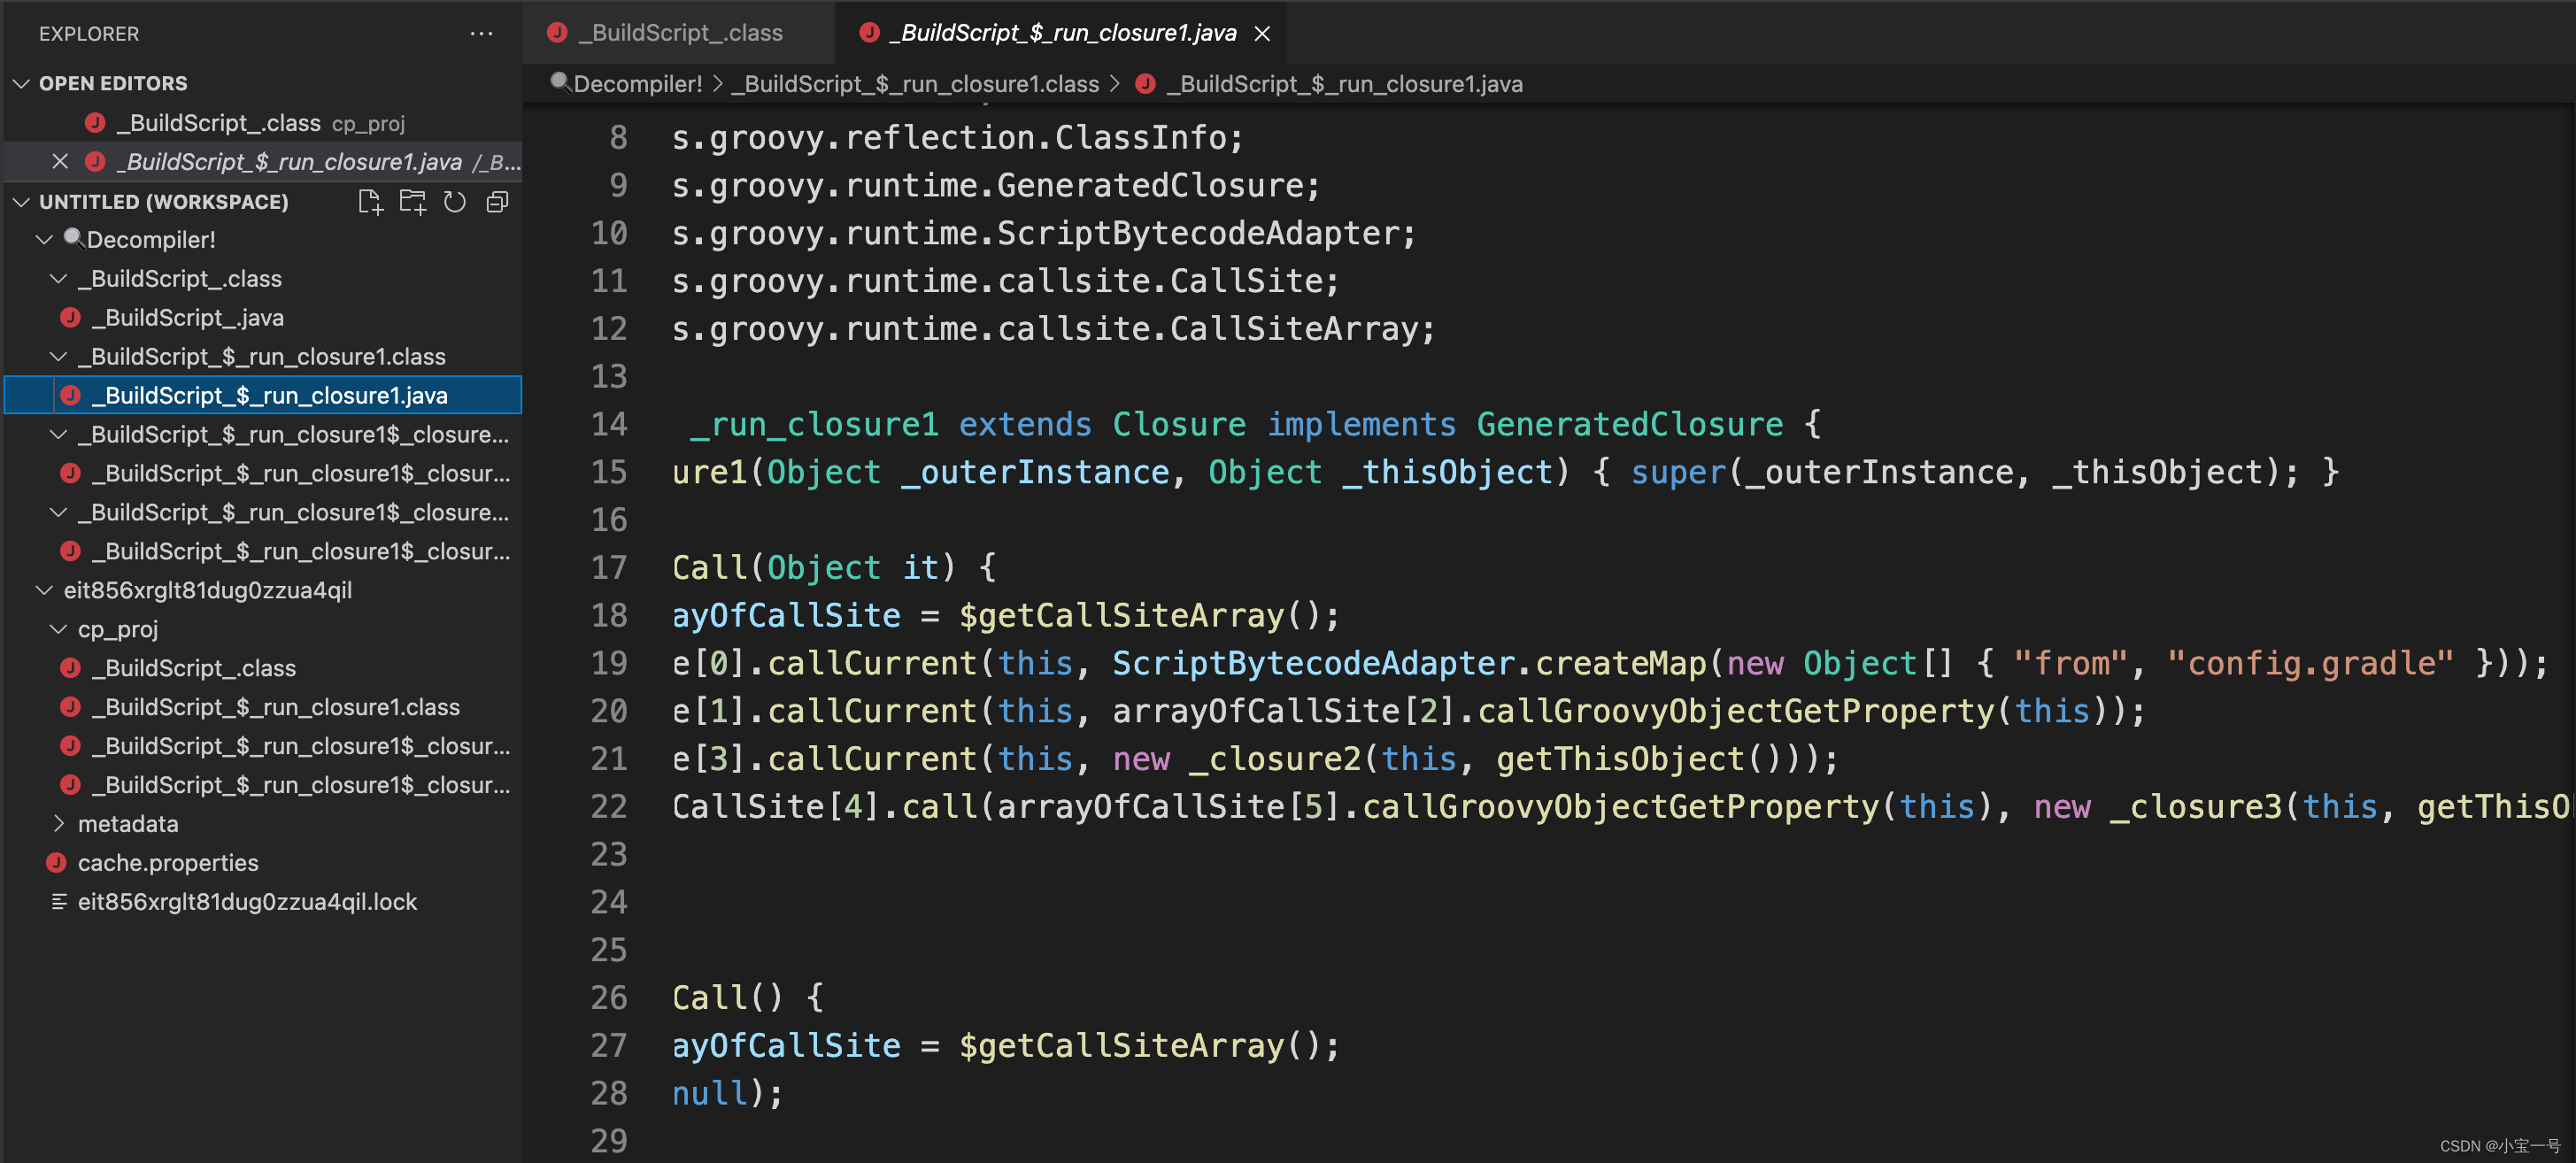Viewport: 2576px width, 1163px height.
Task: Collapse all folders with the collapse icon
Action: tap(497, 203)
